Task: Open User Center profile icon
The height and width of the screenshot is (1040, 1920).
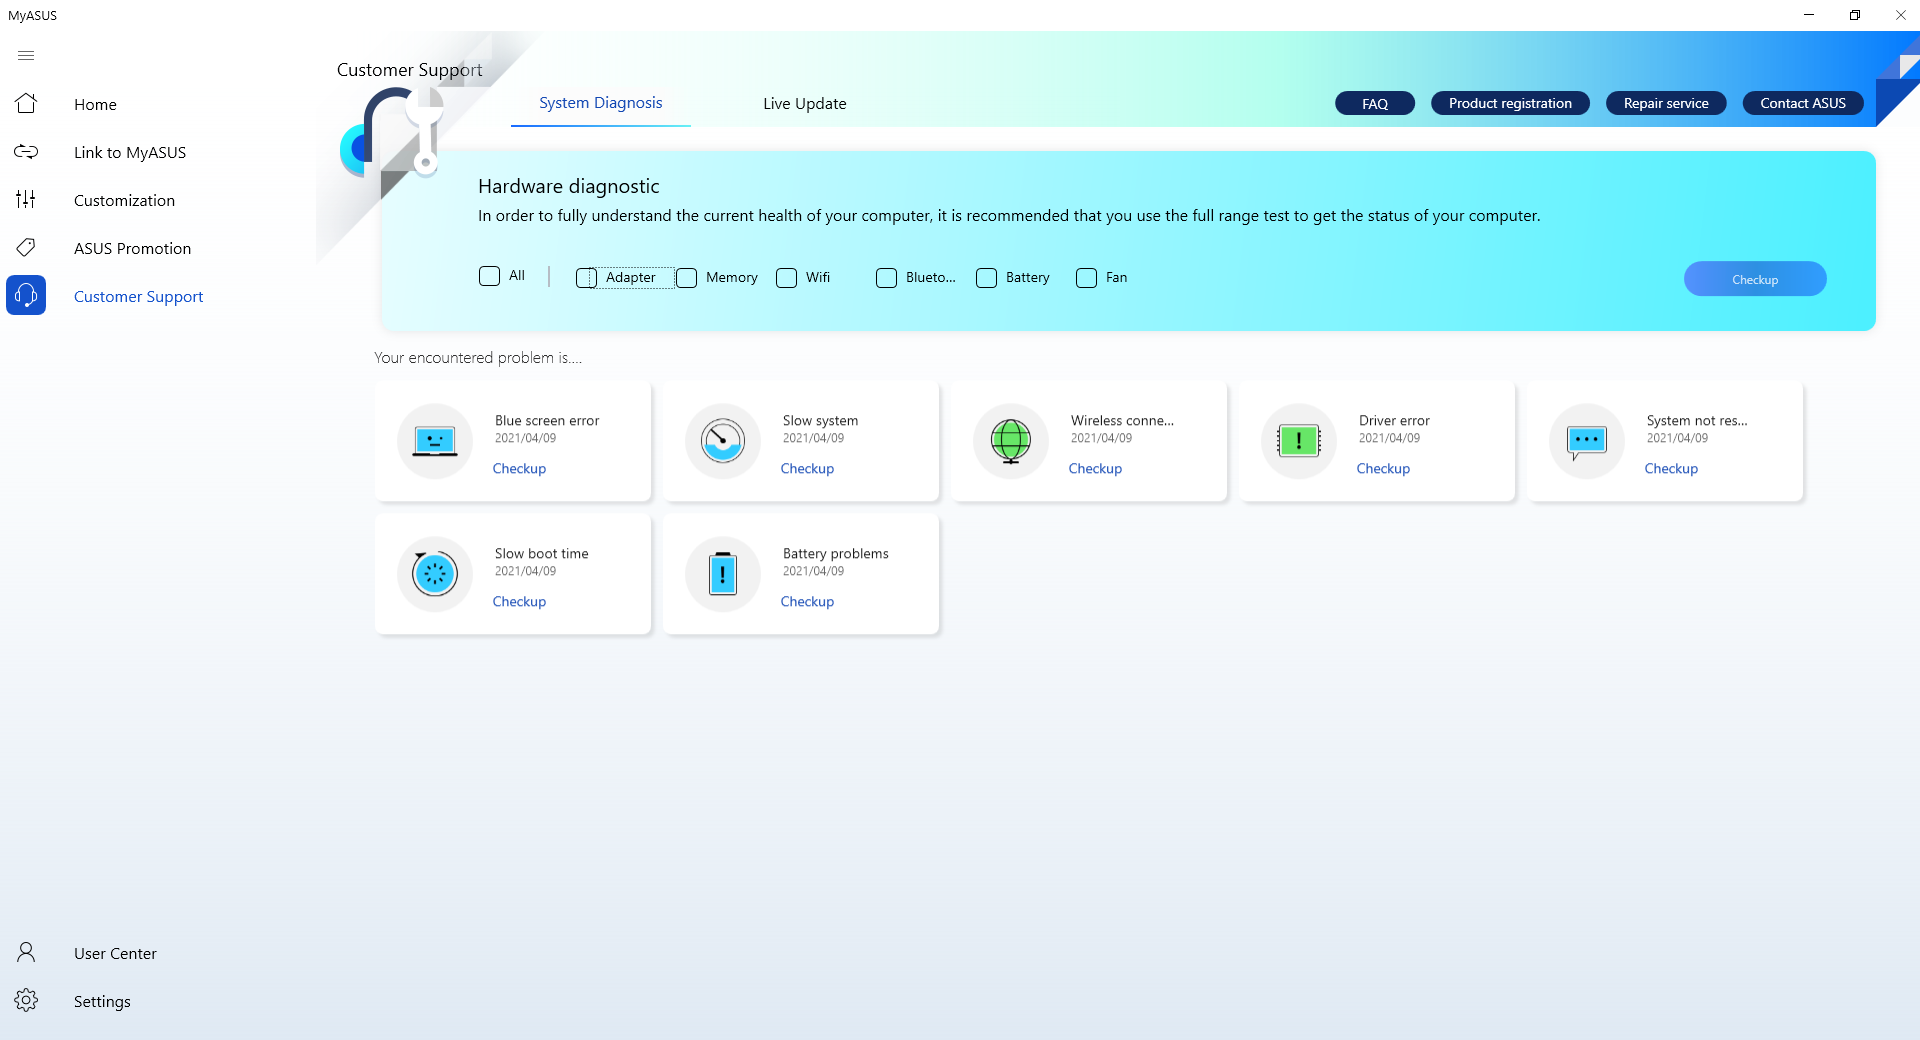Action: click(x=26, y=953)
